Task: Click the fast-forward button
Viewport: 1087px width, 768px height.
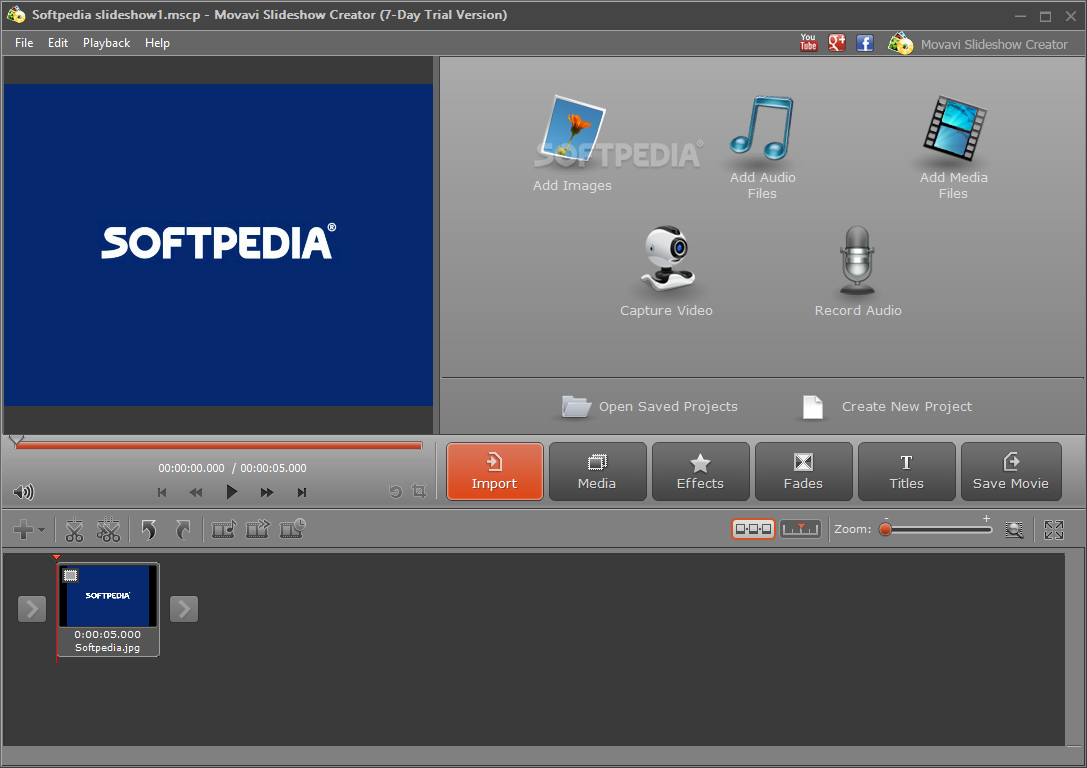Action: click(x=267, y=492)
